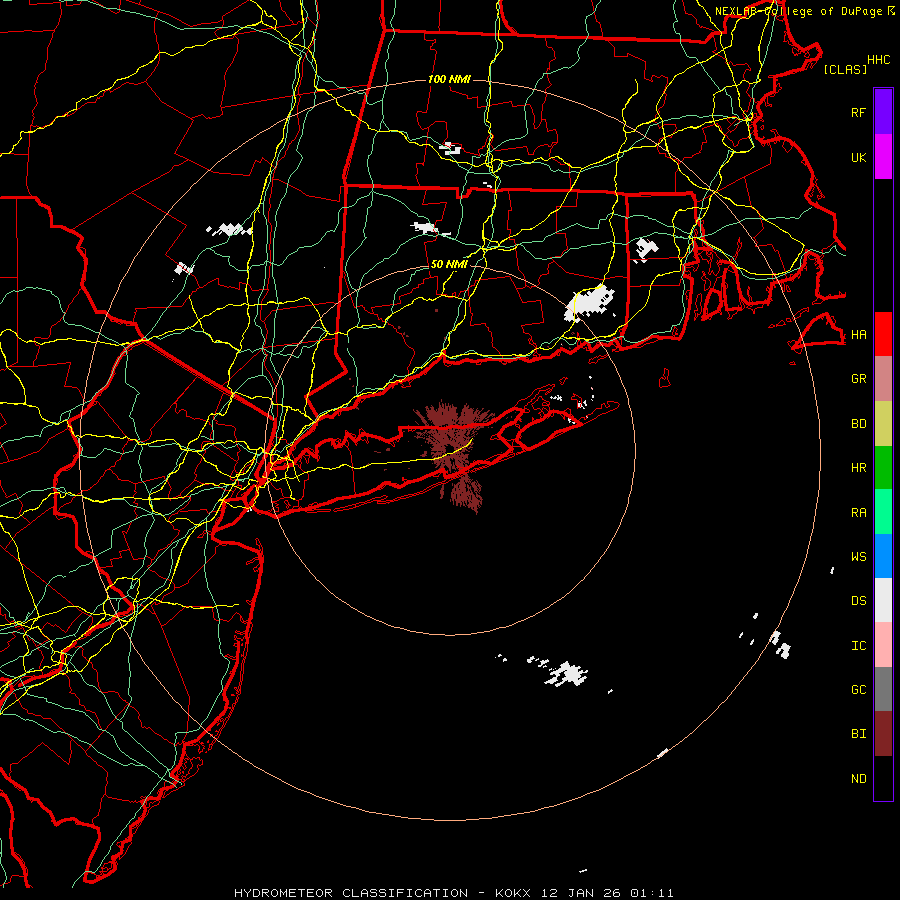
Task: Click the HHC product code text
Action: [878, 60]
